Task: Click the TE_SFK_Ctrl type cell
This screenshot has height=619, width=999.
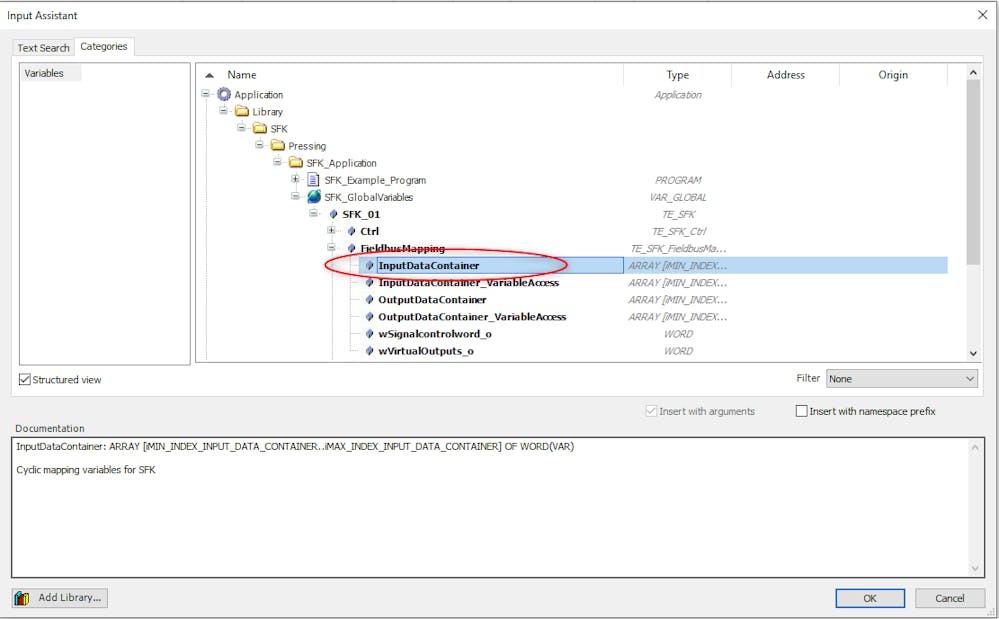Action: tap(679, 232)
